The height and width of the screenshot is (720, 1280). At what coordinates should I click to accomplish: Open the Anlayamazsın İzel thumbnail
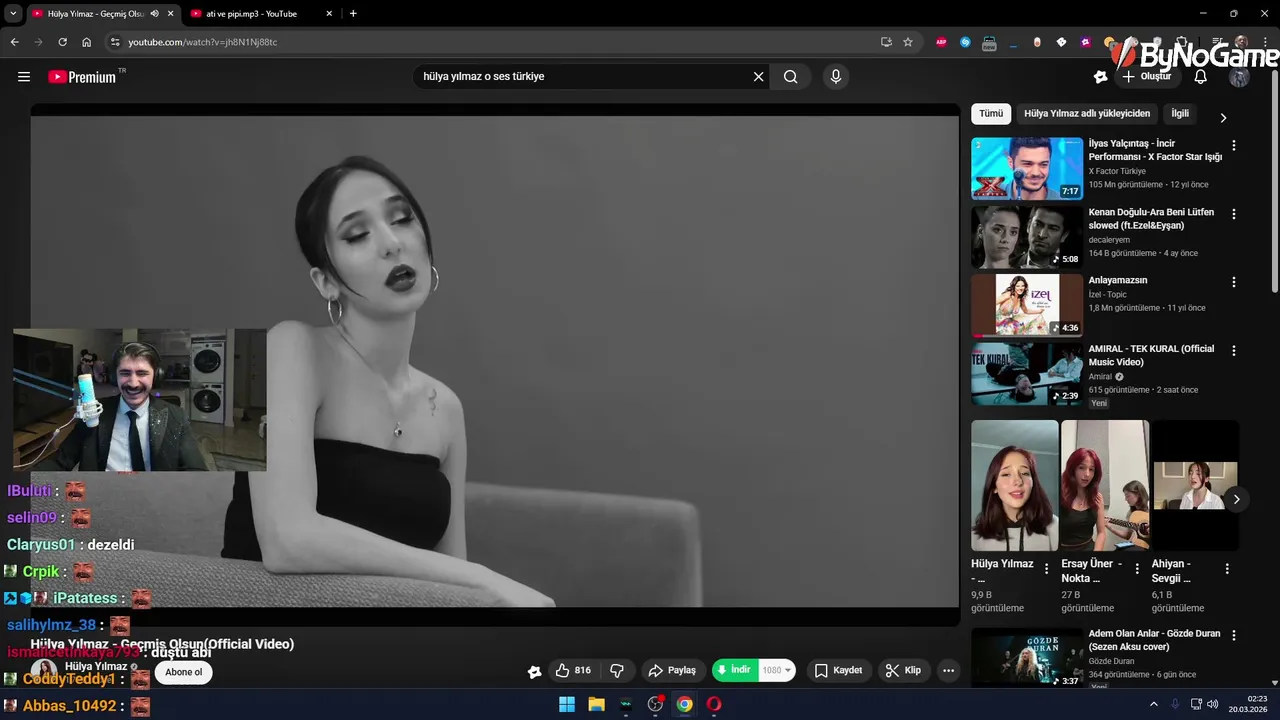[x=1027, y=305]
